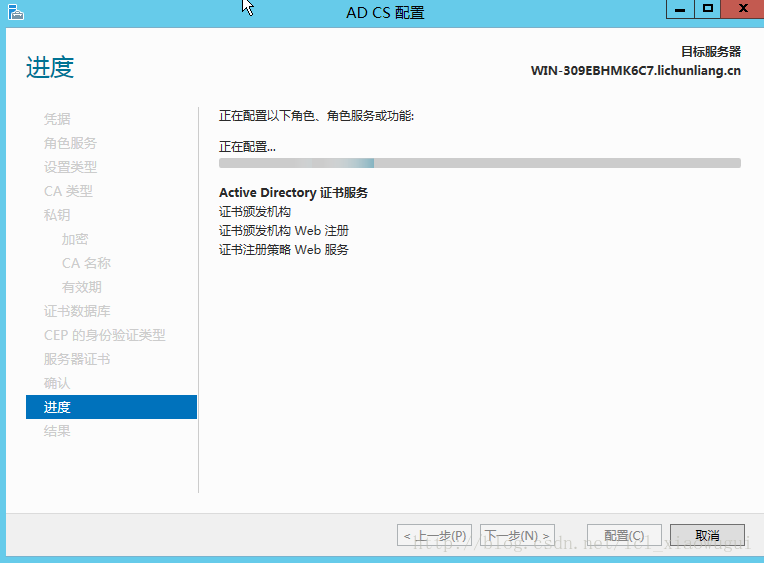Select the 角色服务 step

coord(70,143)
